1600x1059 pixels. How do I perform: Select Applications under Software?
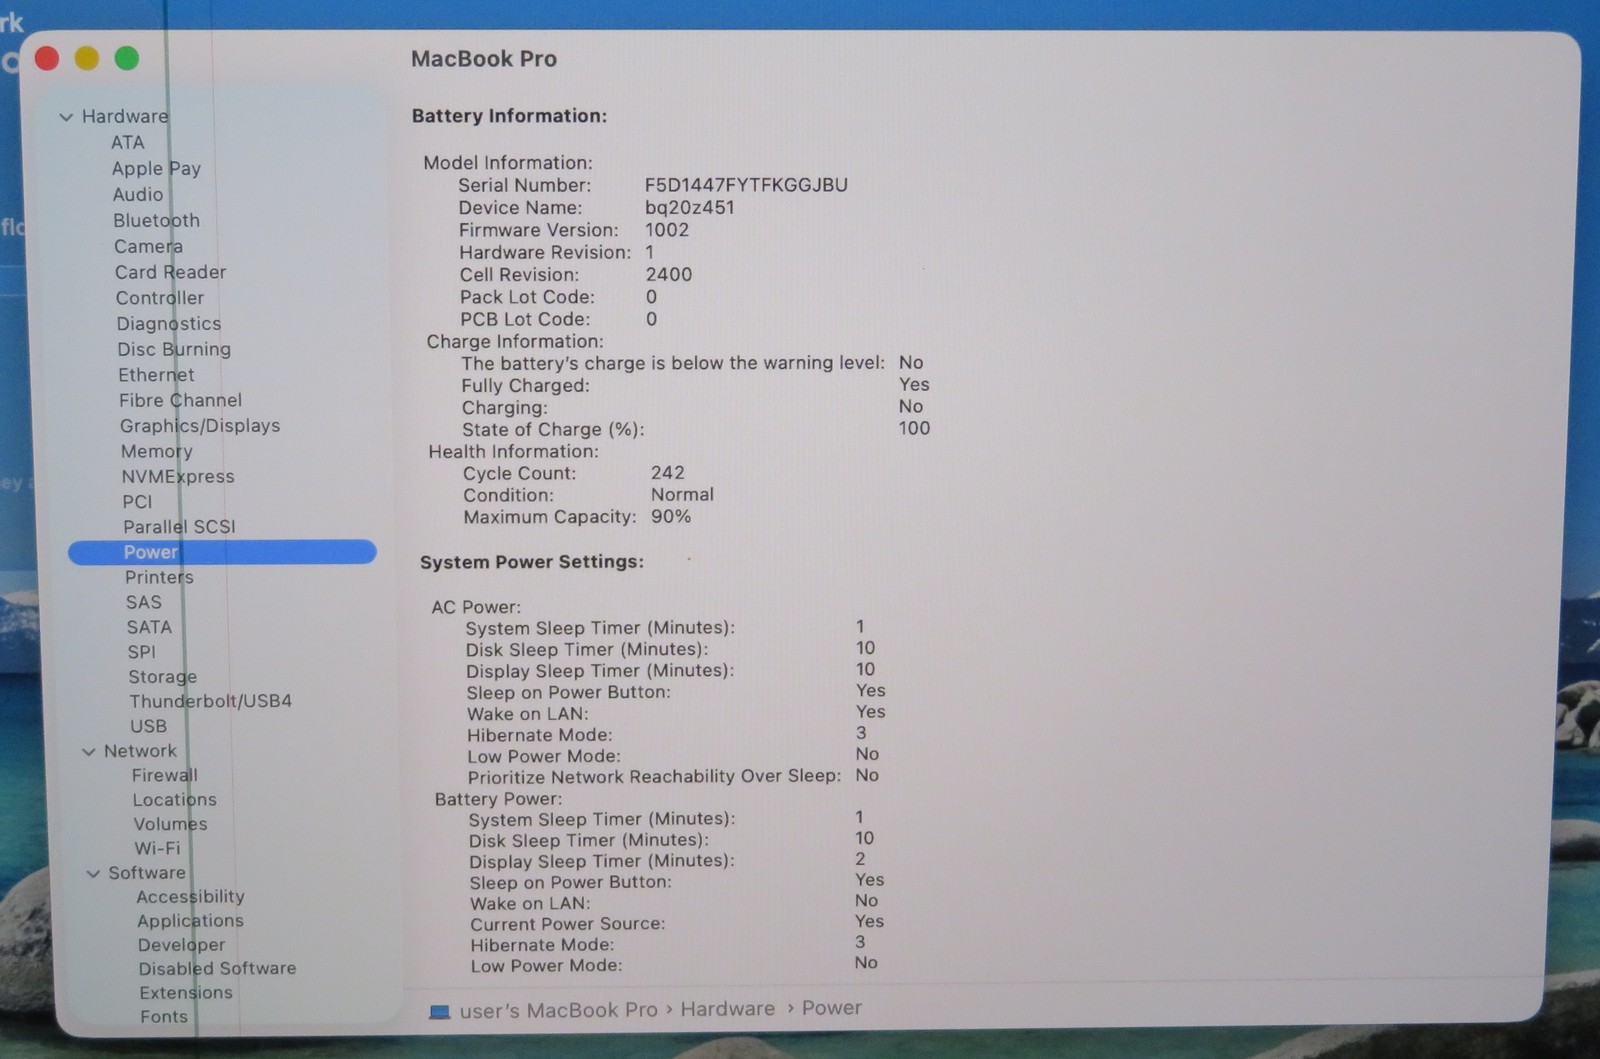(190, 921)
